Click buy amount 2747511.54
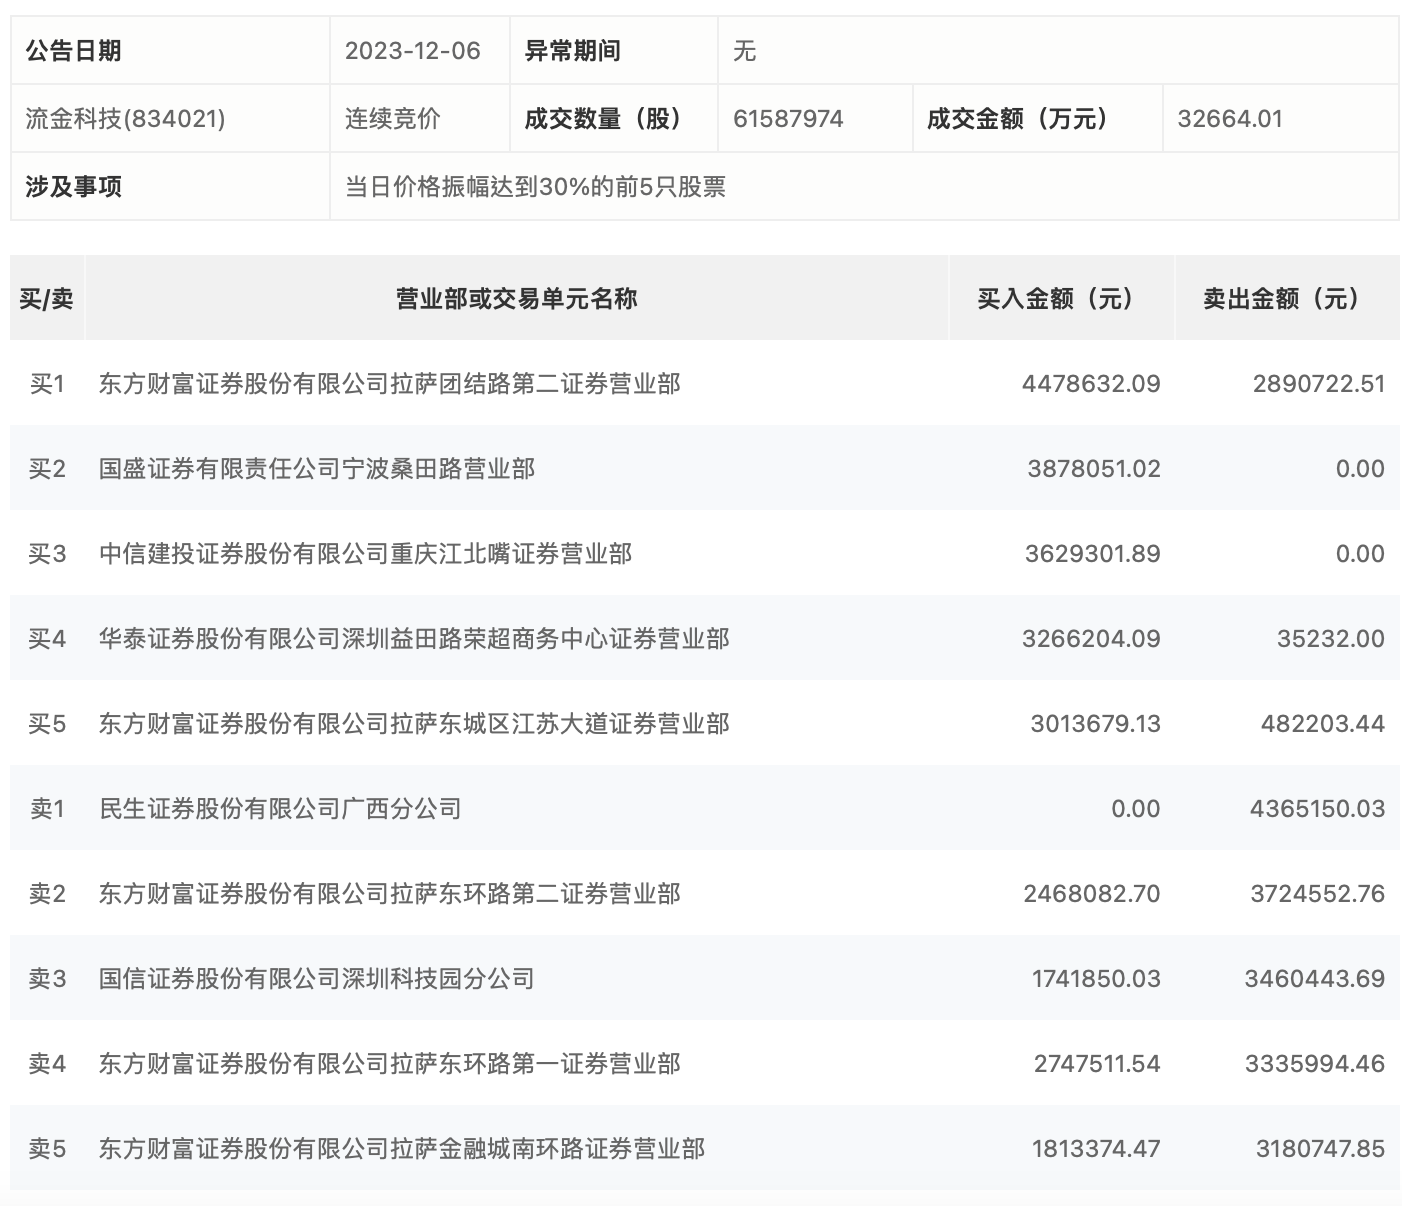The width and height of the screenshot is (1402, 1206). tap(1097, 1064)
